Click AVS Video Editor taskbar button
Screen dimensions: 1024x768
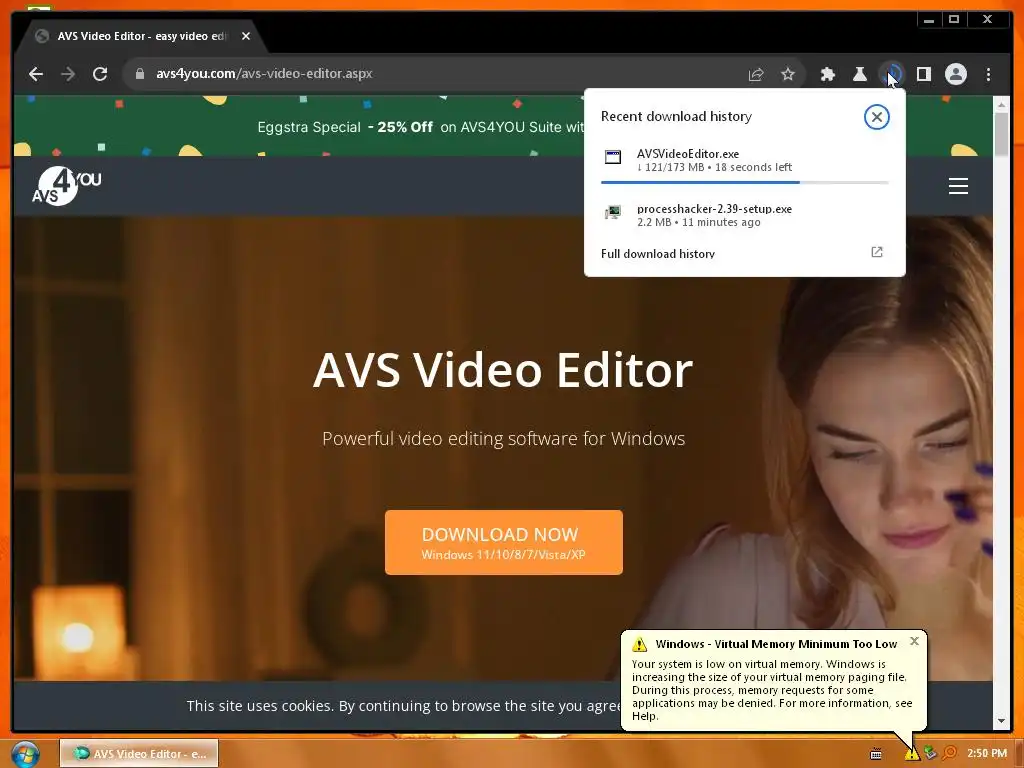[139, 754]
